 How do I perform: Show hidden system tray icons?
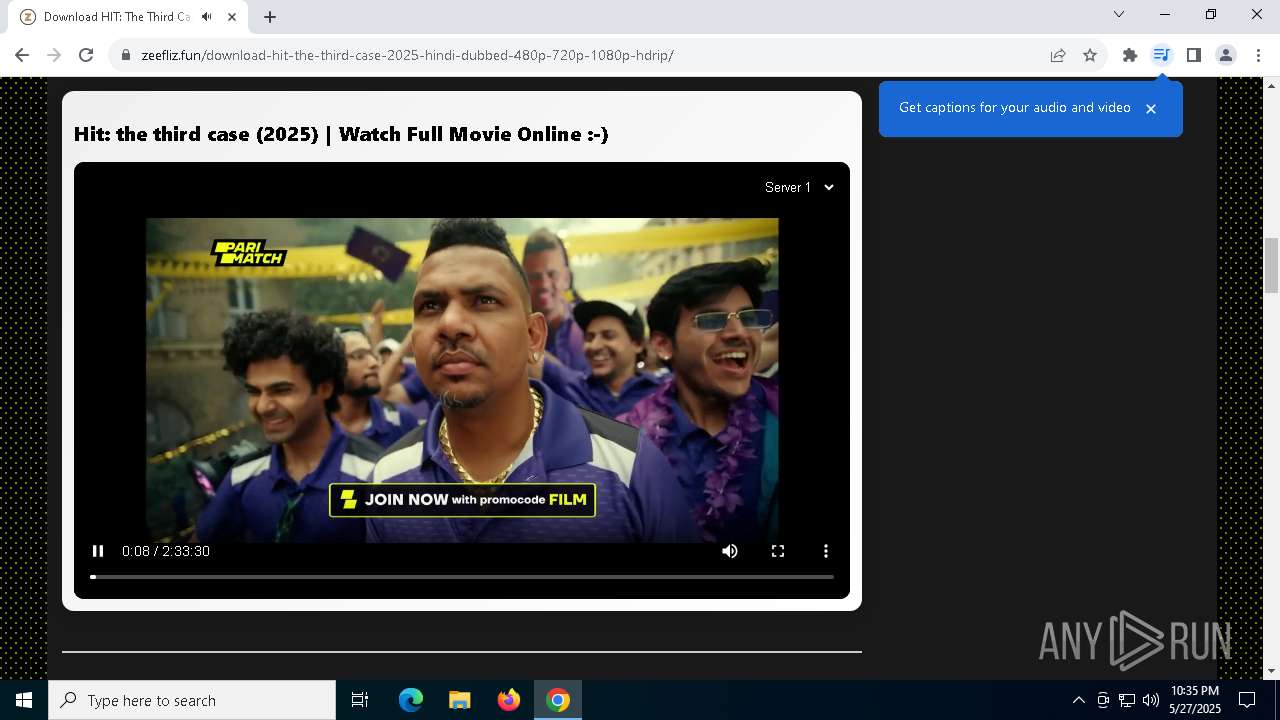click(x=1079, y=700)
